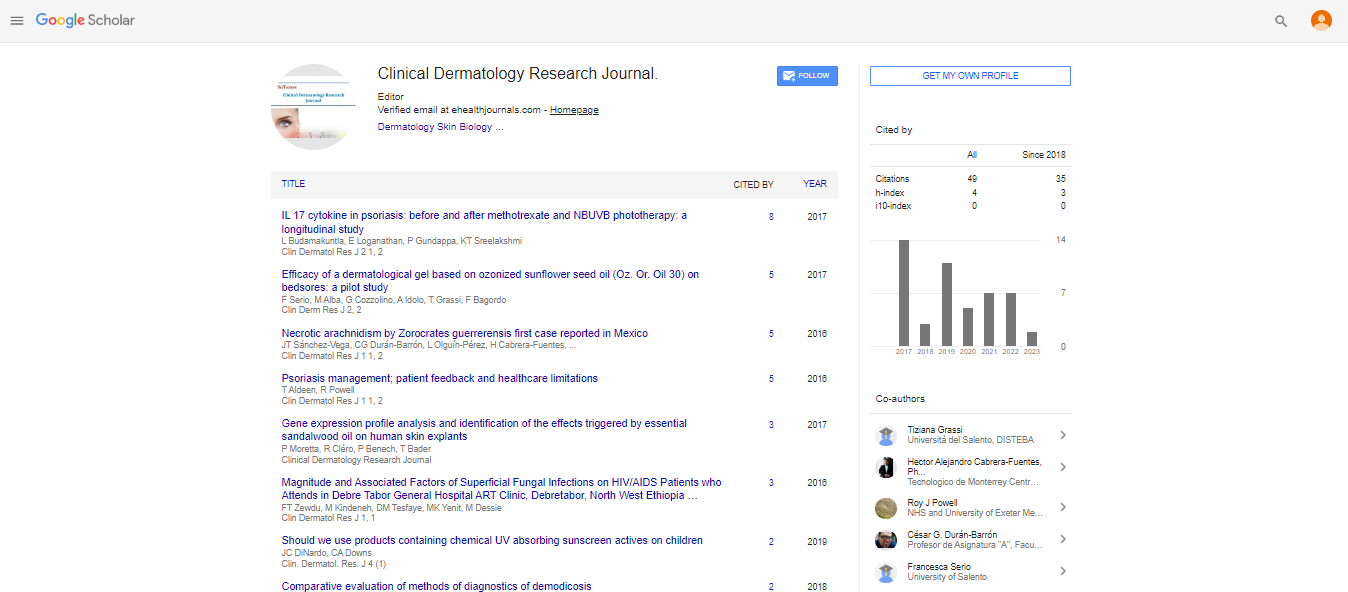Sort publications by Cited By header
1348x592 pixels.
click(753, 184)
